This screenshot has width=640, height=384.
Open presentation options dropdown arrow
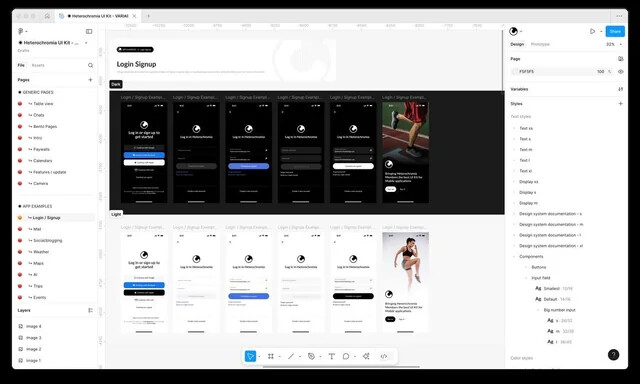601,32
